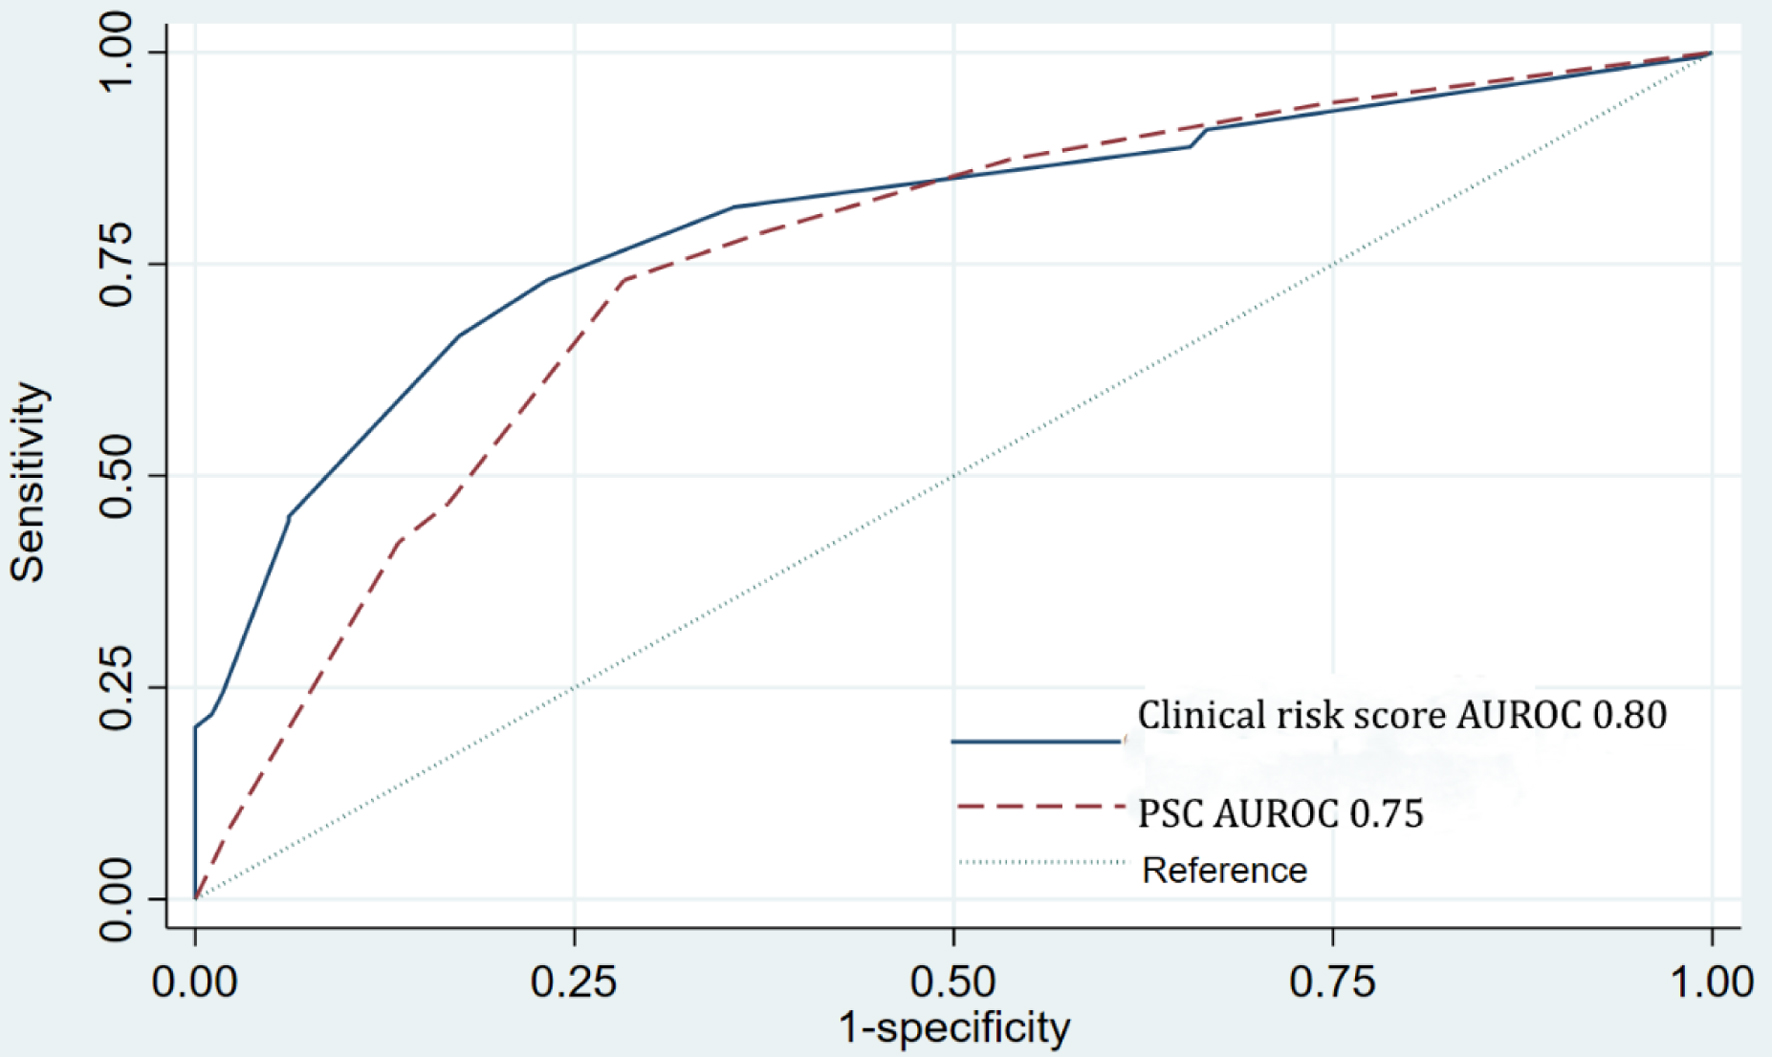The height and width of the screenshot is (1057, 1772).
Task: Click the 0.25 tick label on x-axis
Action: coord(574,981)
